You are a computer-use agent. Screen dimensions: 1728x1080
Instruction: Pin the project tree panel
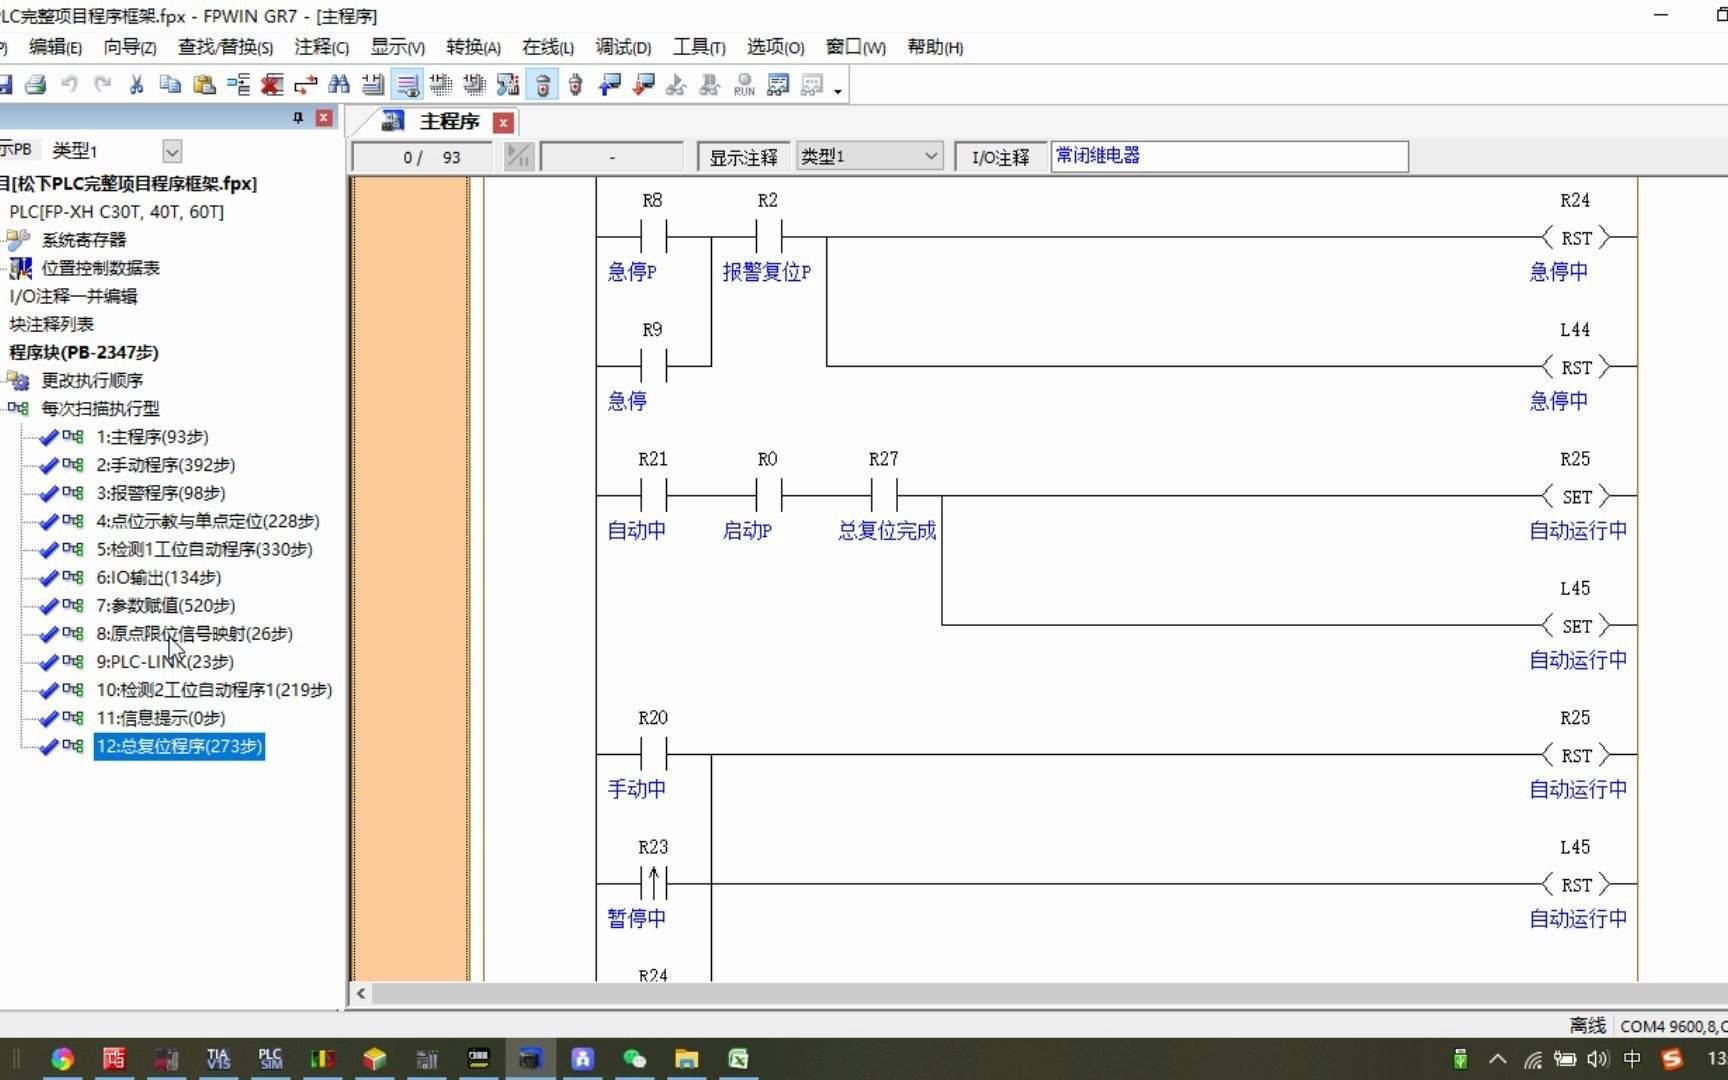[298, 118]
